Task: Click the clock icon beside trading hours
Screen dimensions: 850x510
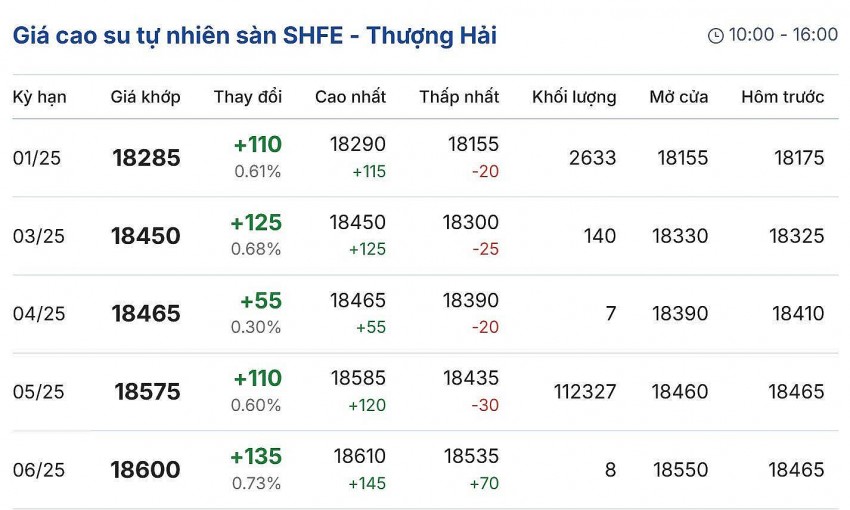Action: 715,36
